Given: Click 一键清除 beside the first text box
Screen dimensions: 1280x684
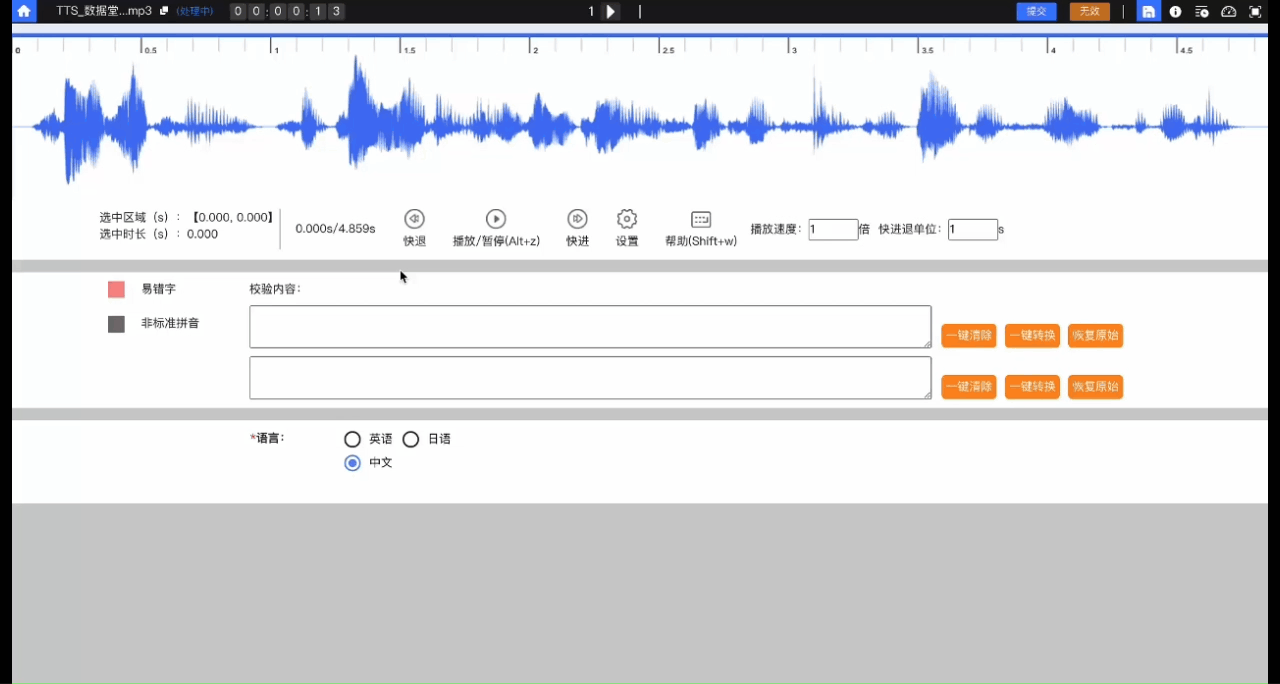Looking at the screenshot, I should pyautogui.click(x=969, y=336).
